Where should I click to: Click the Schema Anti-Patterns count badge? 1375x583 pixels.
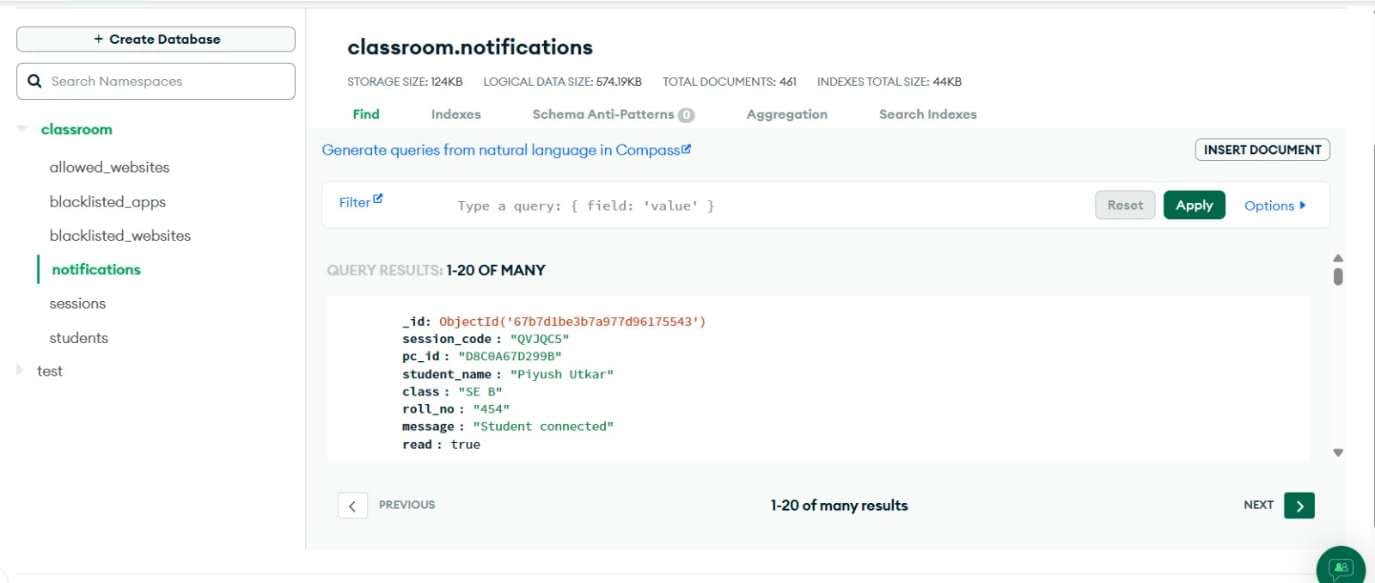686,115
